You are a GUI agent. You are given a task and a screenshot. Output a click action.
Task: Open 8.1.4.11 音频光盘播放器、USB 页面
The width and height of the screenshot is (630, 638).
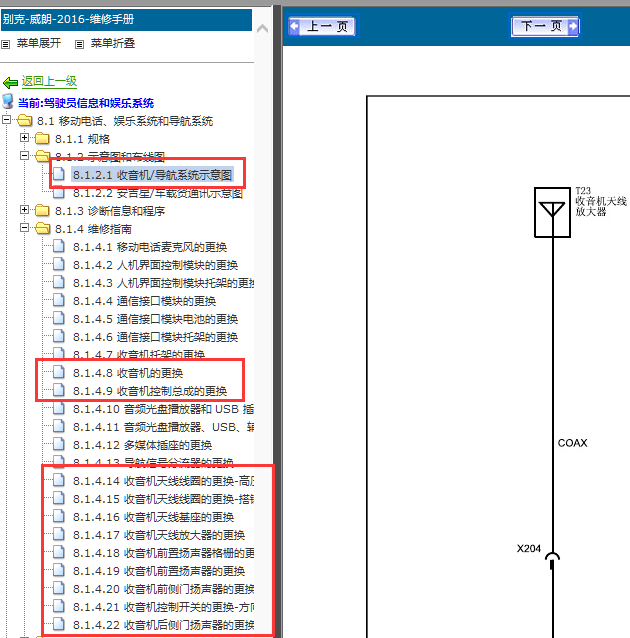click(x=163, y=427)
